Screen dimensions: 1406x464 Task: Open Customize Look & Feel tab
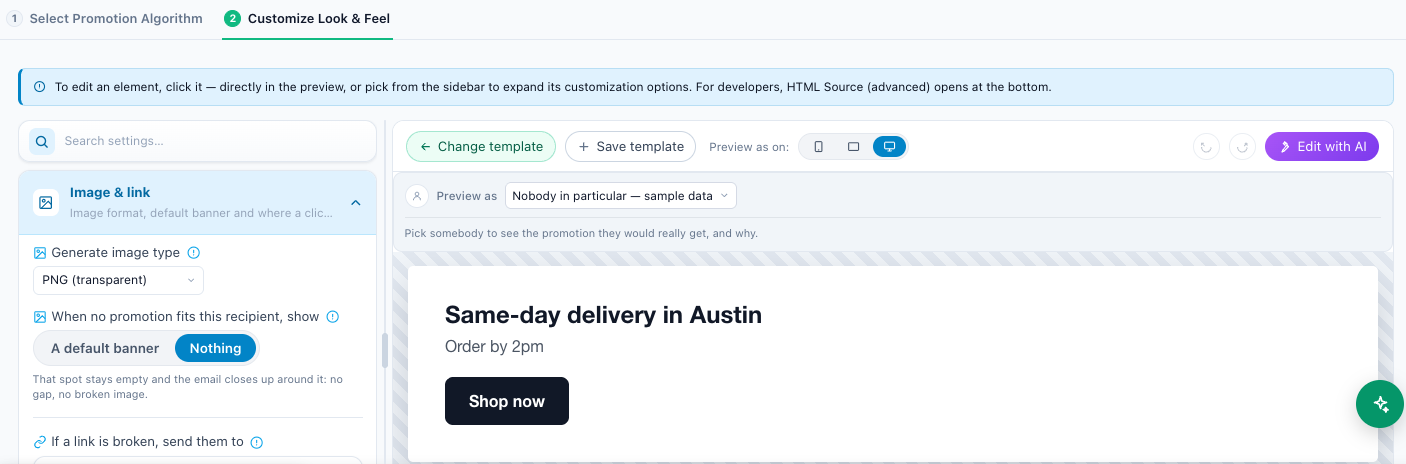[x=308, y=19]
